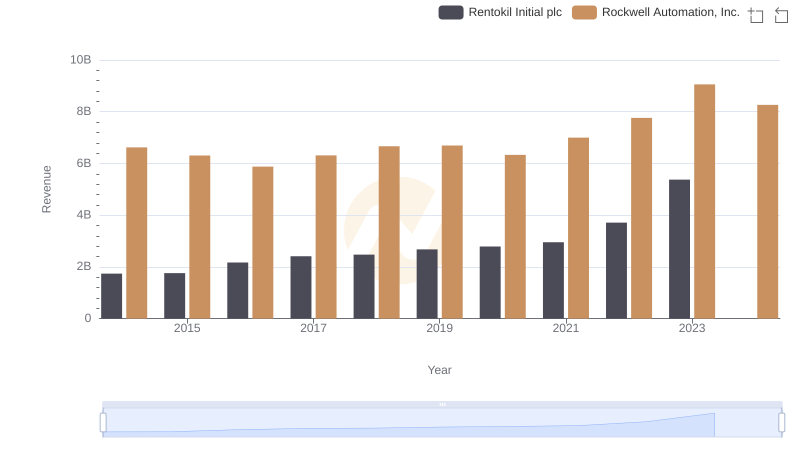This screenshot has width=800, height=461.
Task: Click the last Rockwell bar after 2023
Action: point(767,212)
